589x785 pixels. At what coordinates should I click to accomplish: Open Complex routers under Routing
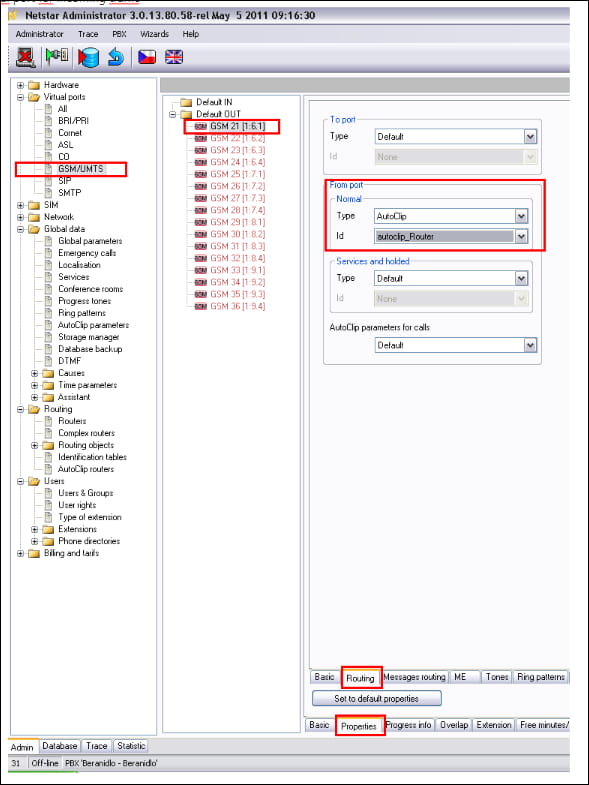86,434
